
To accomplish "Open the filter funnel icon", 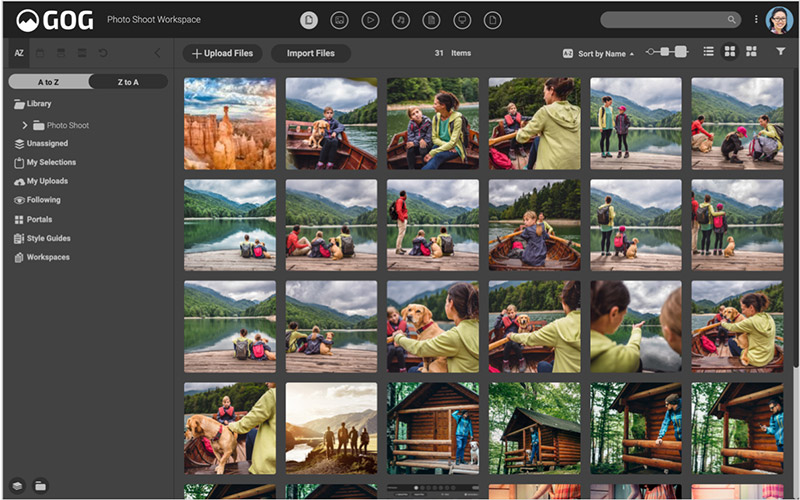I will point(780,52).
